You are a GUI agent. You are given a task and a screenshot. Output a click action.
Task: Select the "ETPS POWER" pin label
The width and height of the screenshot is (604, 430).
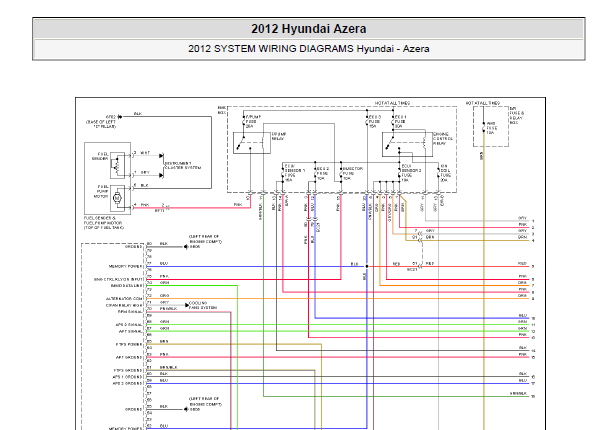pyautogui.click(x=129, y=344)
